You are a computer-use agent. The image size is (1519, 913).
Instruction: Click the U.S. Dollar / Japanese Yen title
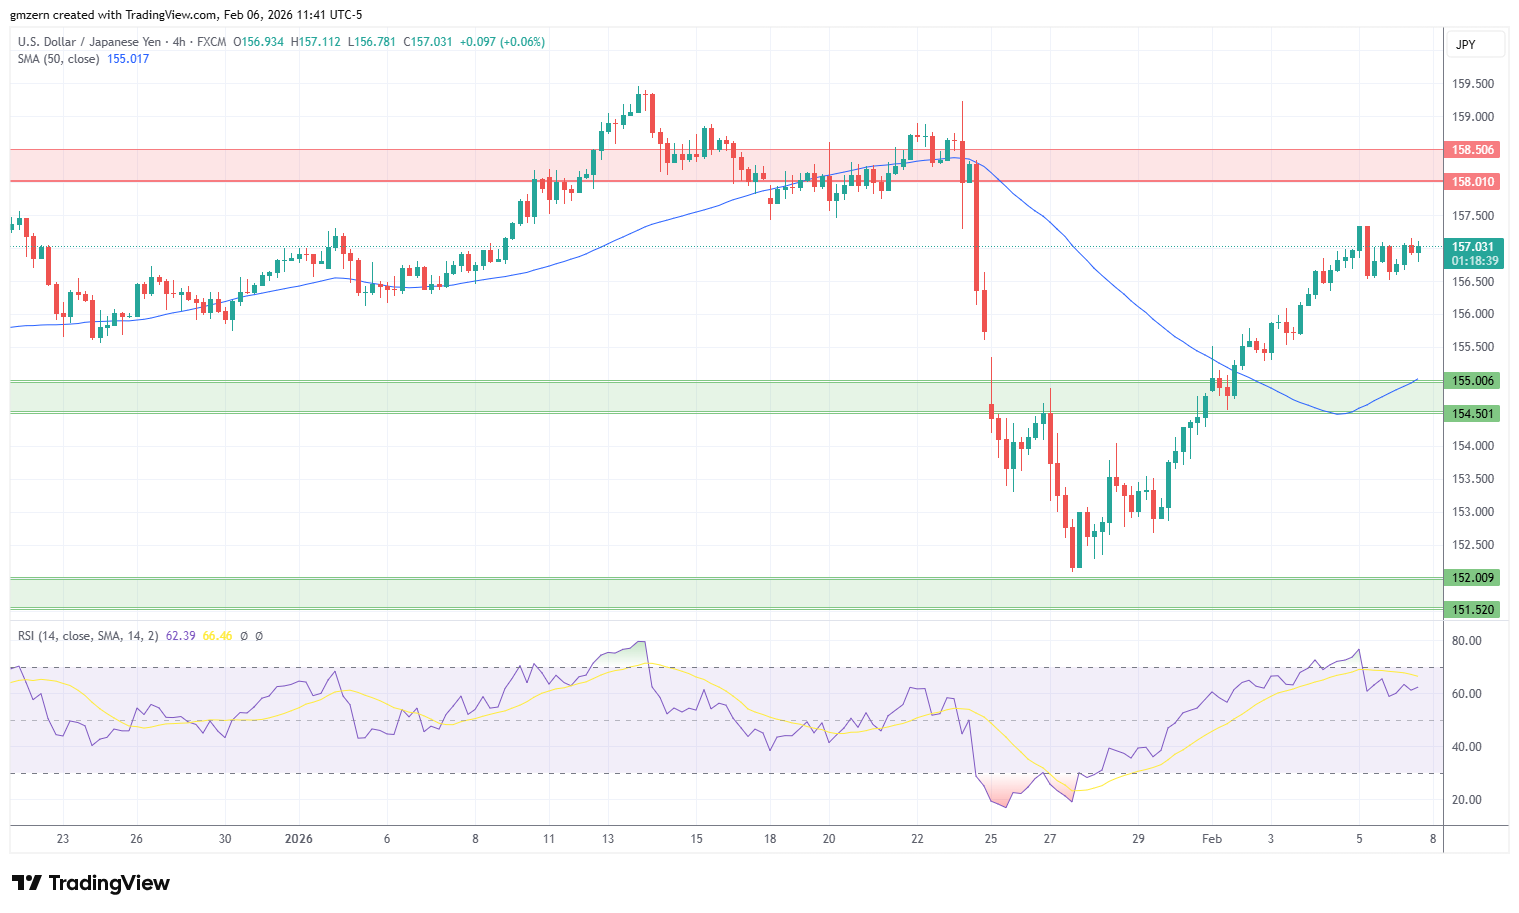(89, 42)
